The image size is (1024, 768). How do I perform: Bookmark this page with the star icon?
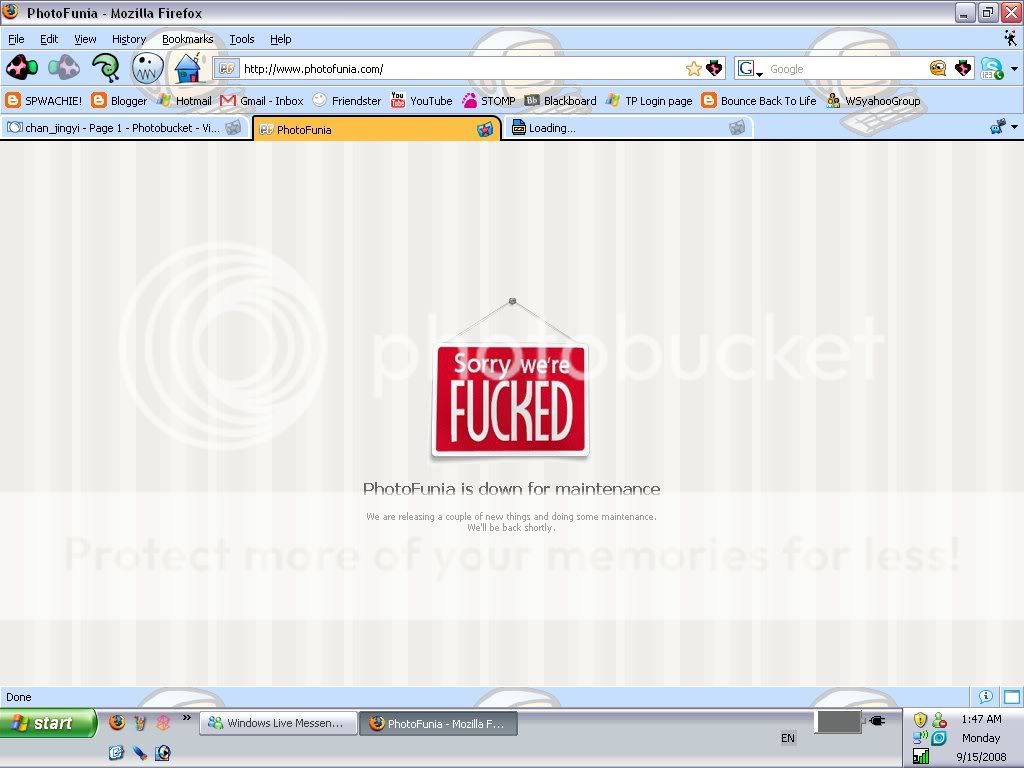point(694,69)
